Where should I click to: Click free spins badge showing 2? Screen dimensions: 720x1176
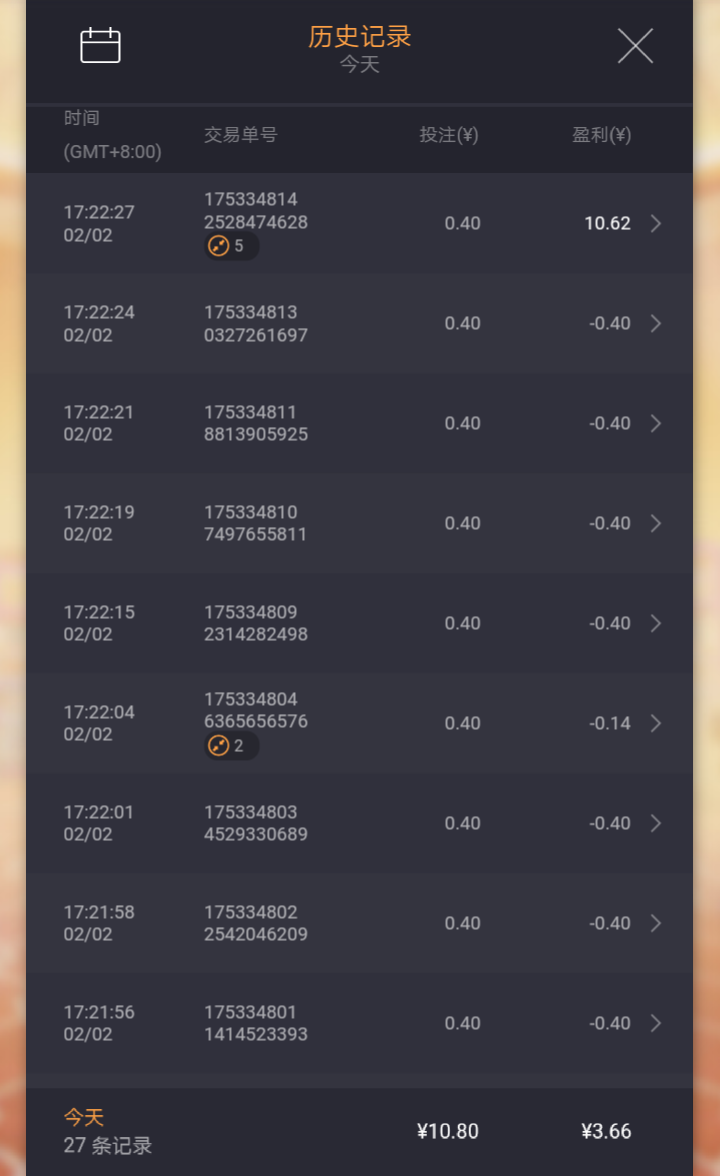click(231, 746)
